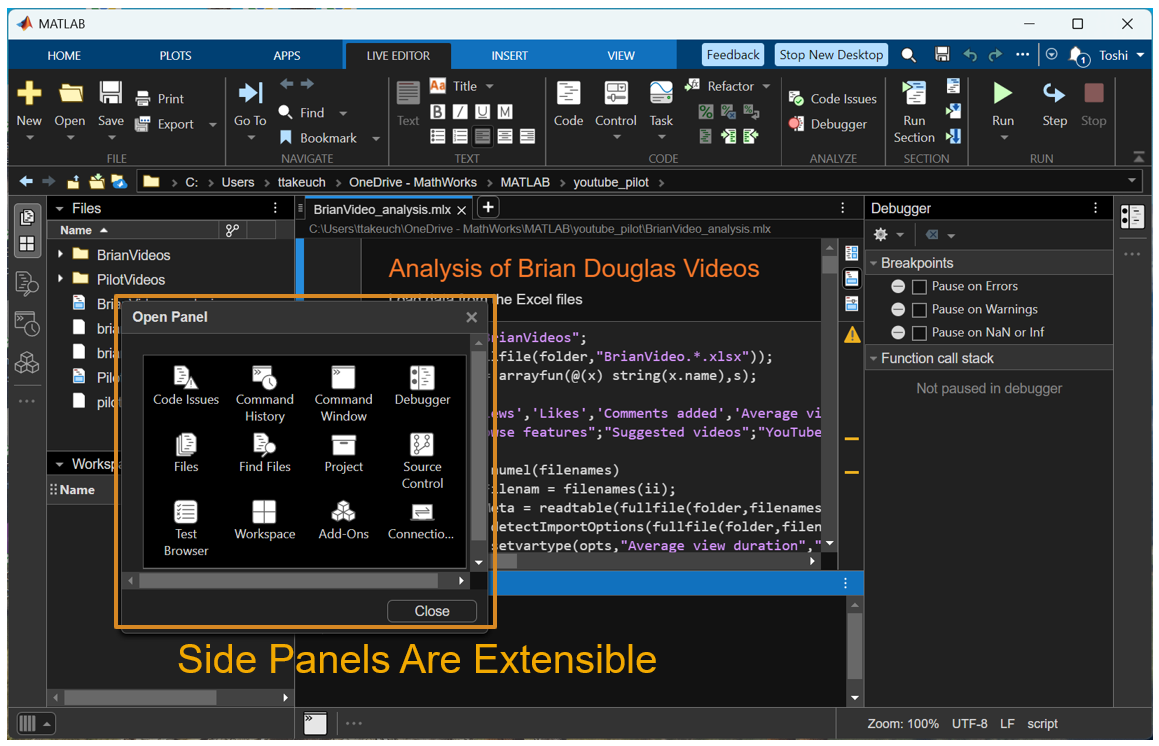This screenshot has width=1159, height=746.
Task: Collapse the Function call stack section
Action: click(x=874, y=359)
